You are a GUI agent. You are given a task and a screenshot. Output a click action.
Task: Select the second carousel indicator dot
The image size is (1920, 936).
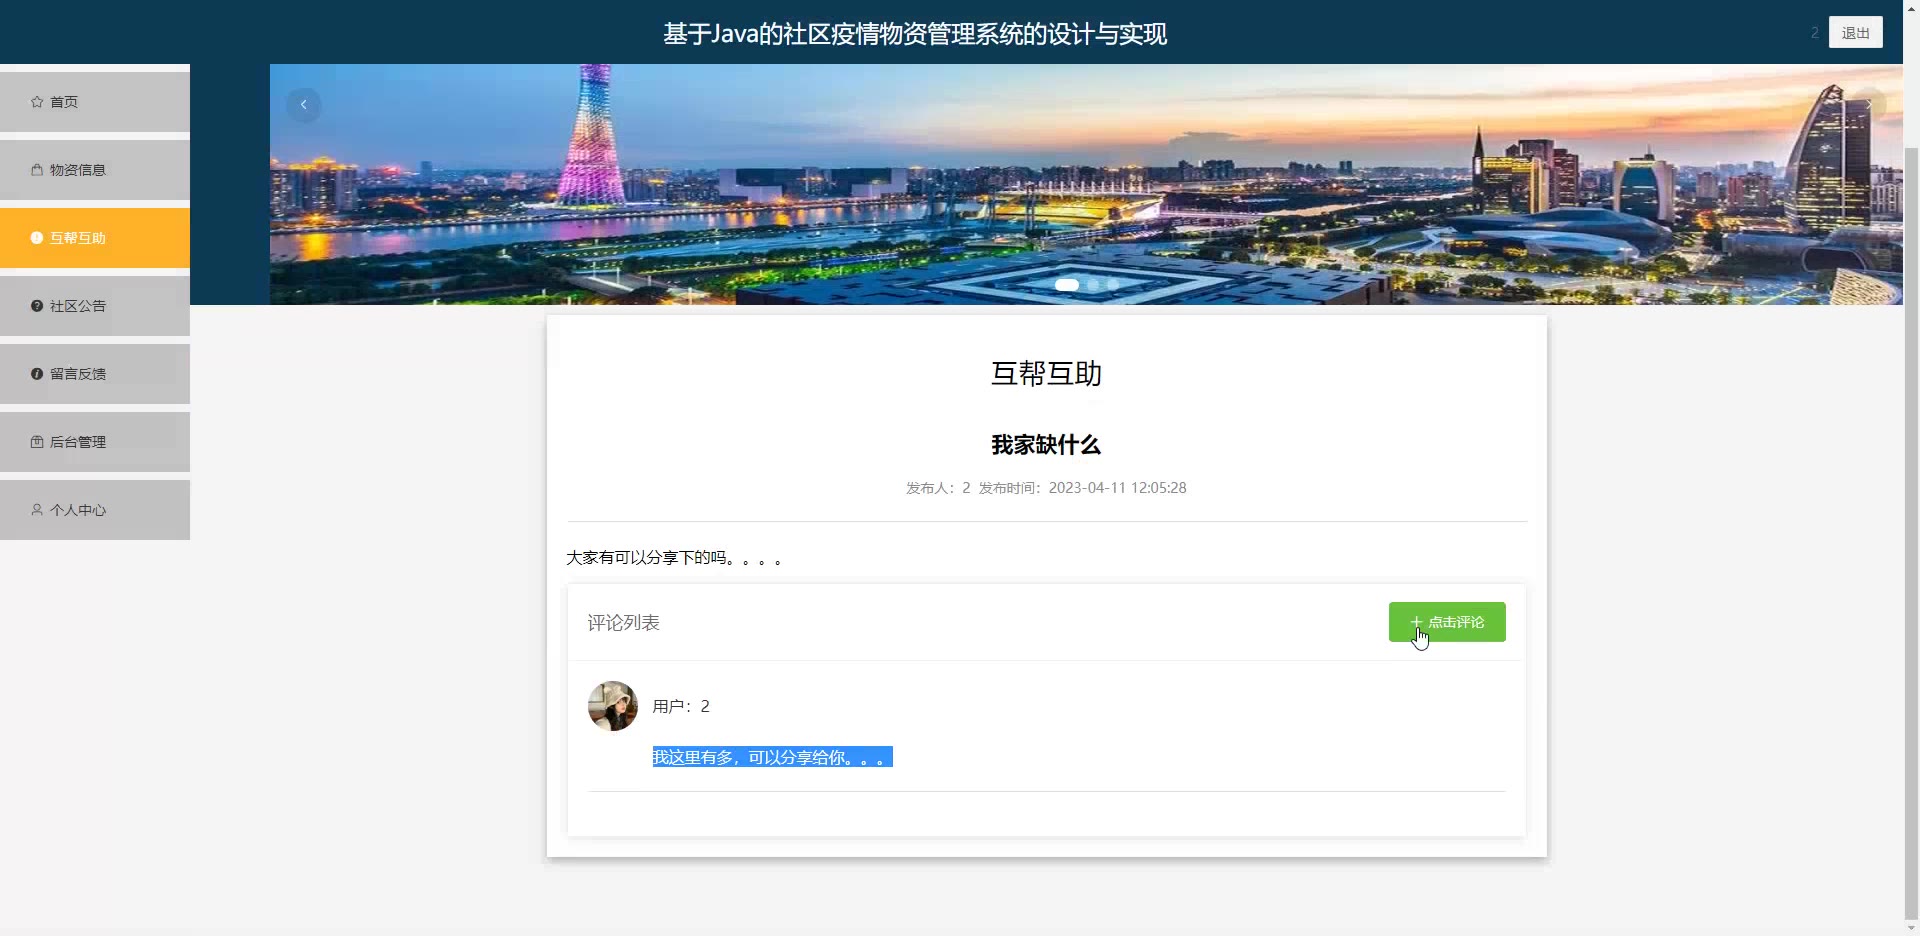[x=1093, y=285]
